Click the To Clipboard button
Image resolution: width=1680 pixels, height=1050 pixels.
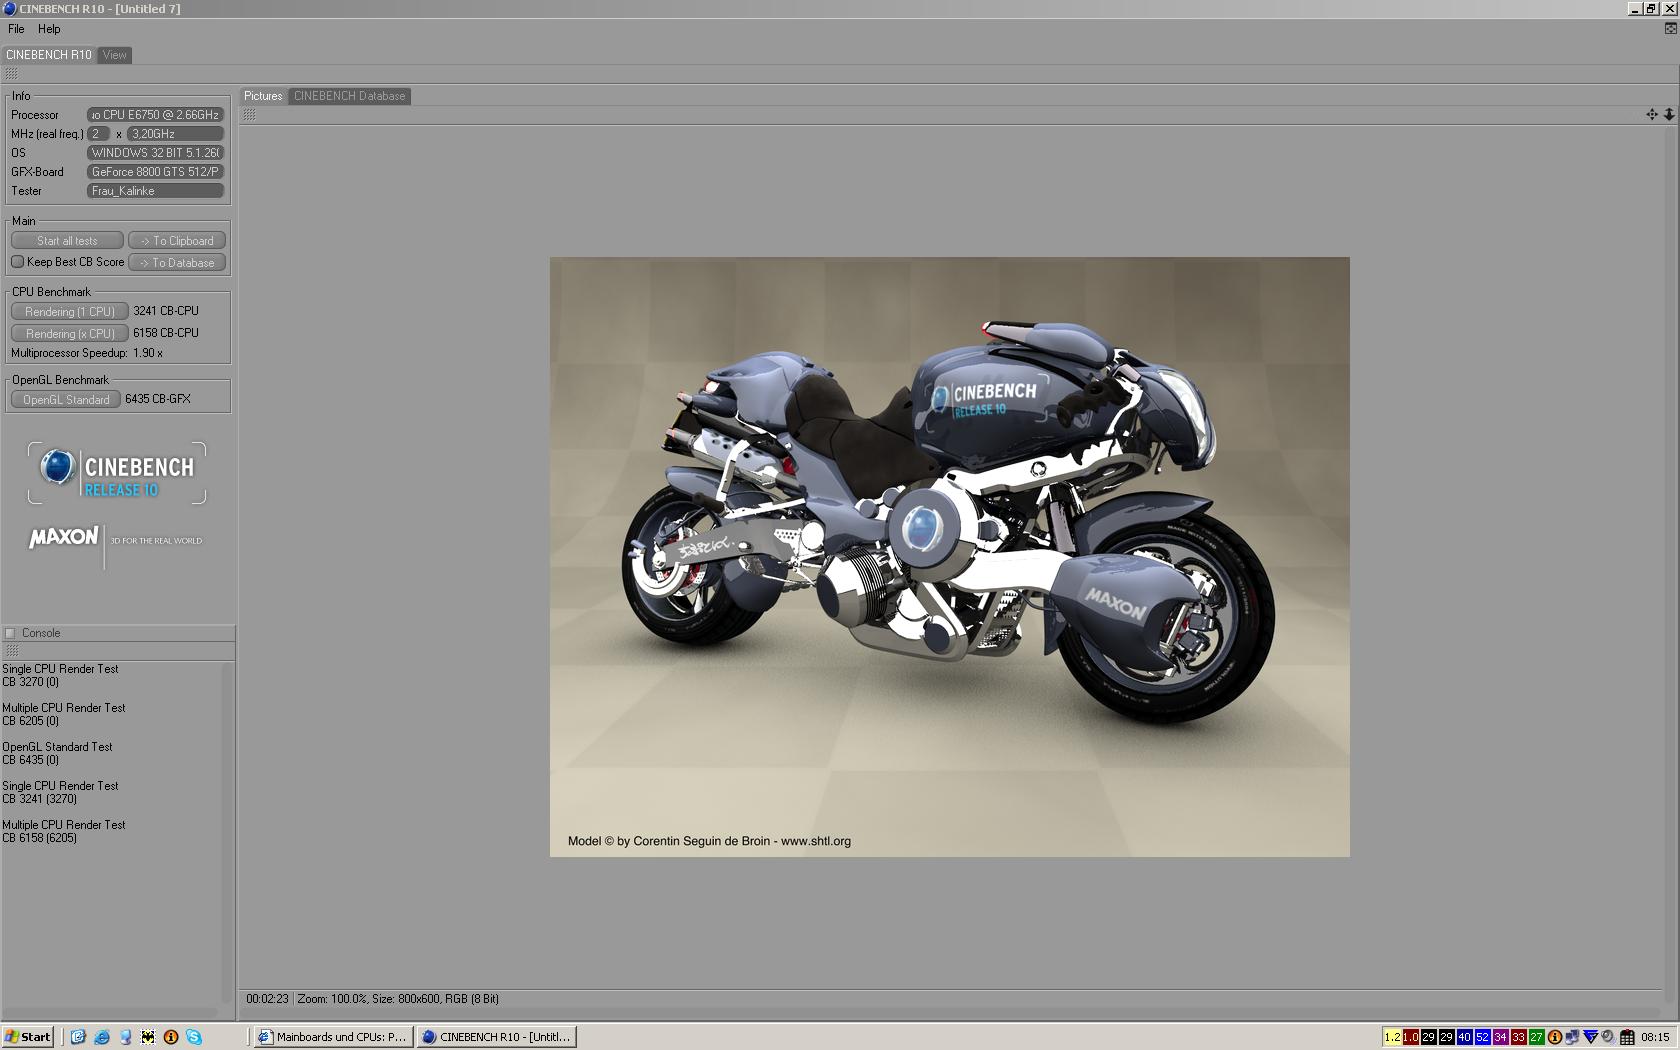click(x=177, y=241)
